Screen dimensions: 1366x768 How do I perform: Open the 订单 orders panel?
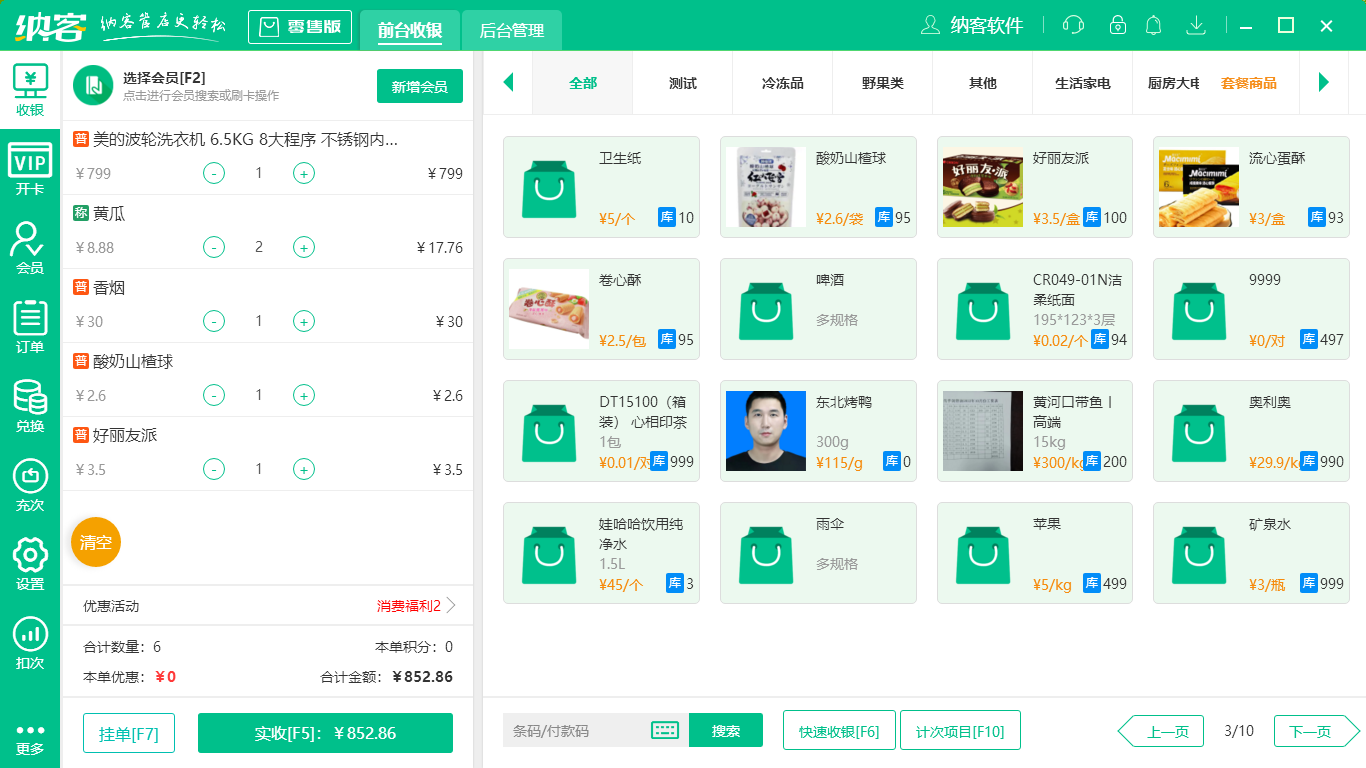click(x=30, y=322)
